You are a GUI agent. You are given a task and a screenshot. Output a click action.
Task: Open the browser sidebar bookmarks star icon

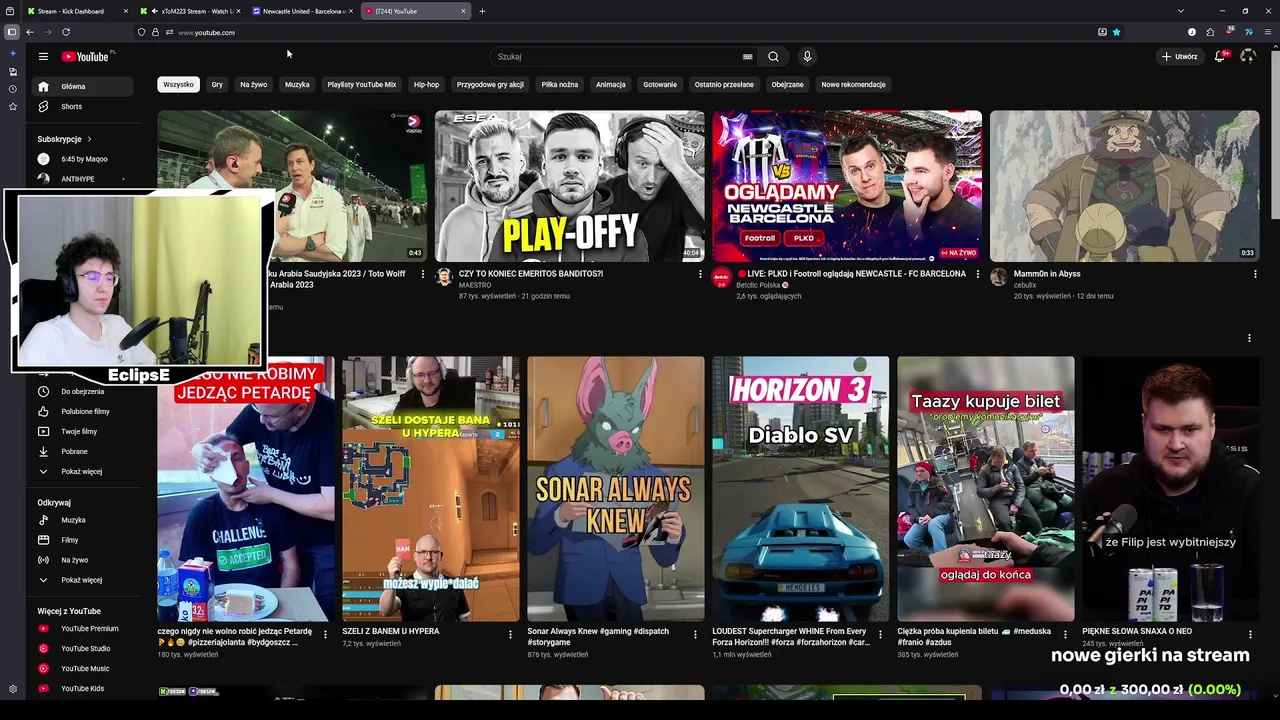point(12,106)
